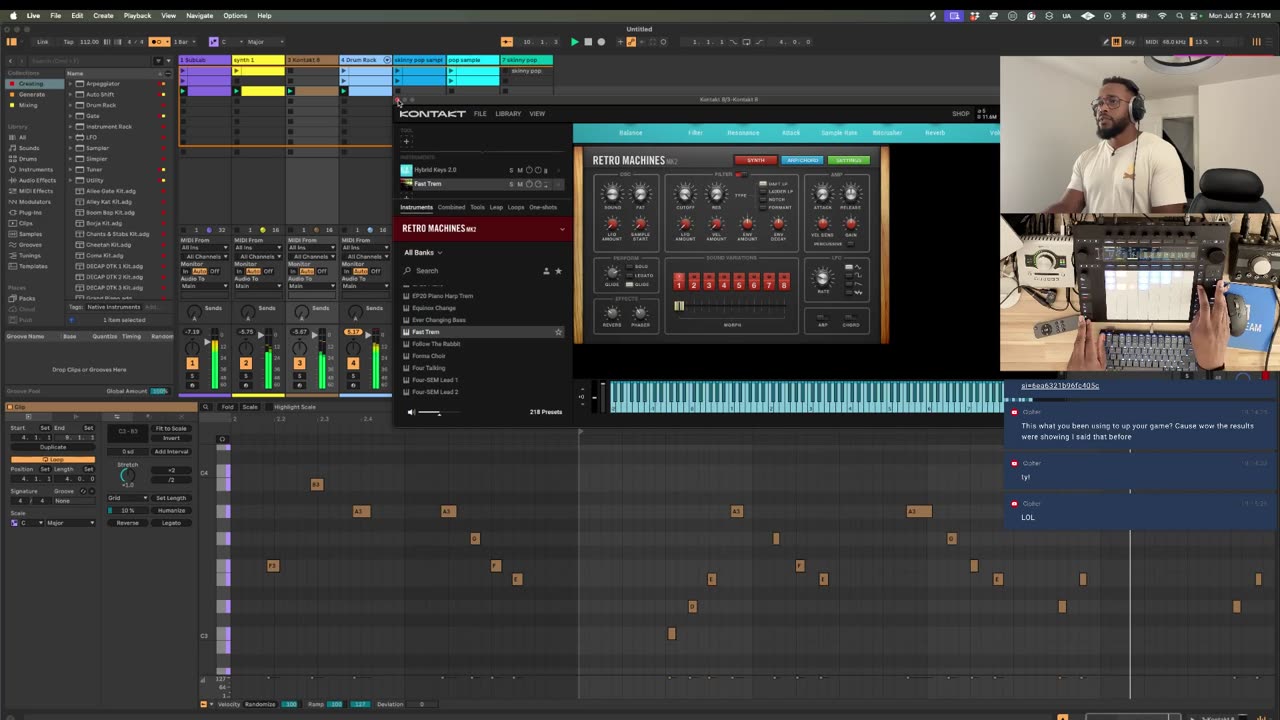Toggle the Fold button in piano roll
Screen dimensions: 1280x720
point(227,407)
